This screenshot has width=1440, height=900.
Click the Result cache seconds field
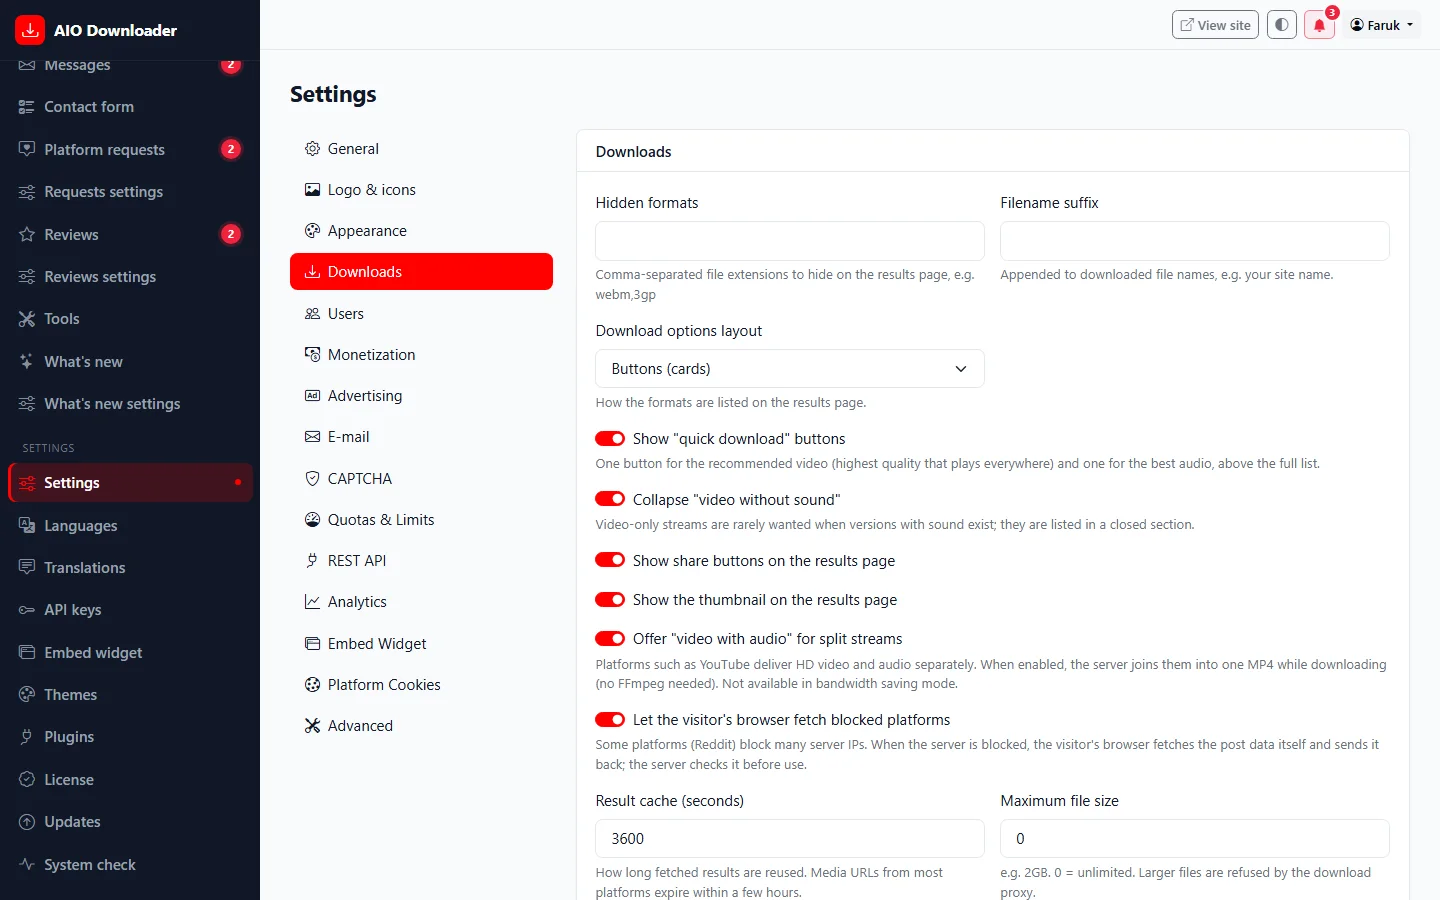(x=790, y=839)
